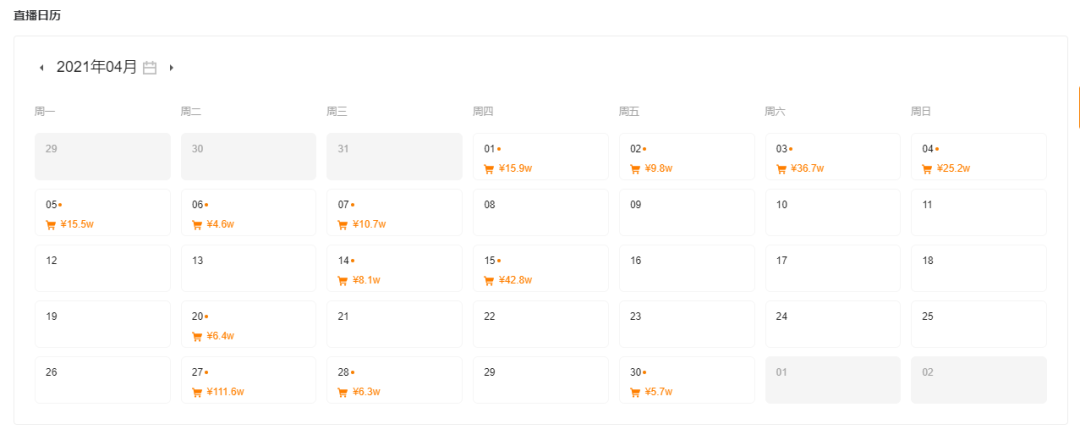Go to previous month with left arrow
This screenshot has width=1080, height=435.
tap(41, 67)
